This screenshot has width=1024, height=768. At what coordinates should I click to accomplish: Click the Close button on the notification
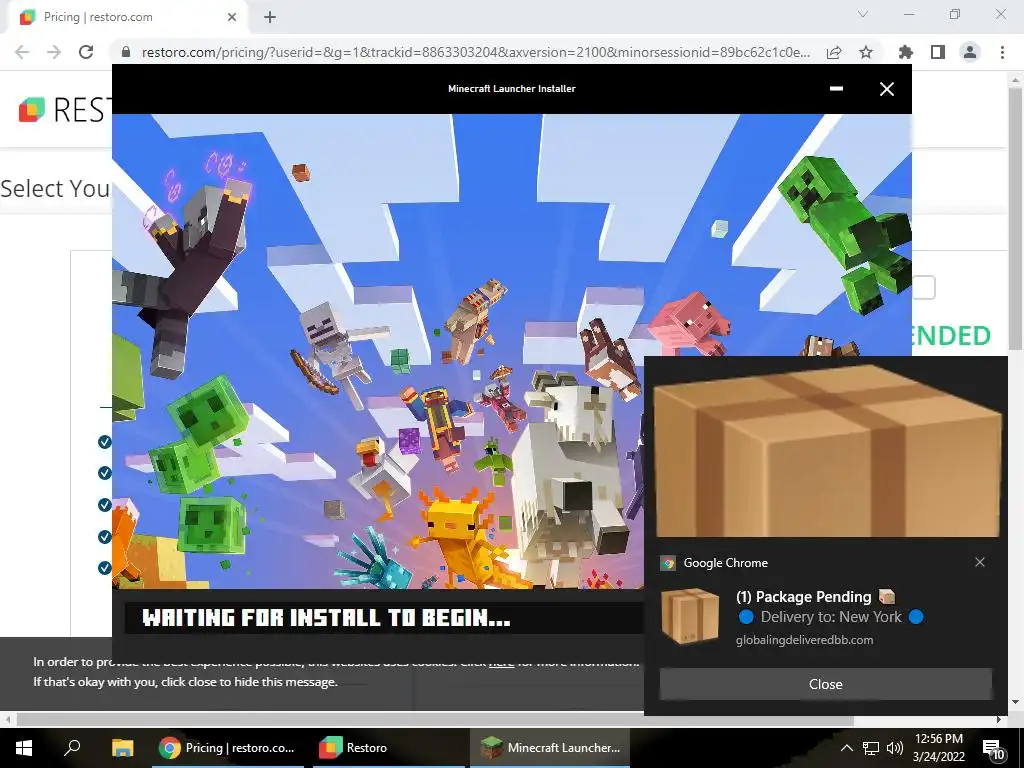pyautogui.click(x=825, y=684)
